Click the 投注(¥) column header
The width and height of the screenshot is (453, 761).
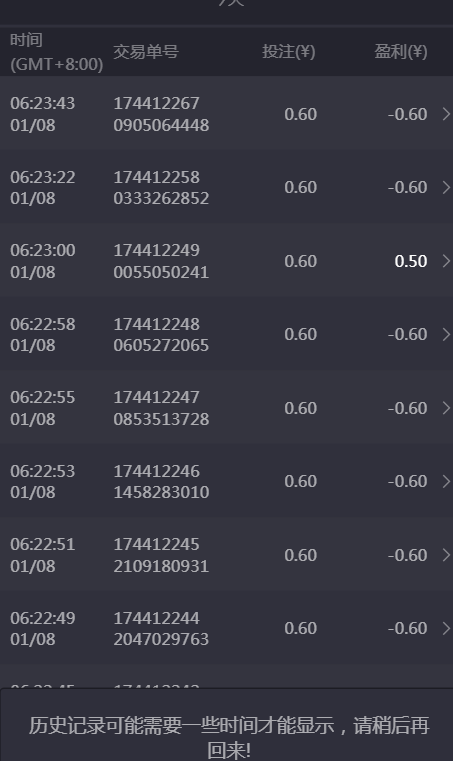click(x=289, y=51)
